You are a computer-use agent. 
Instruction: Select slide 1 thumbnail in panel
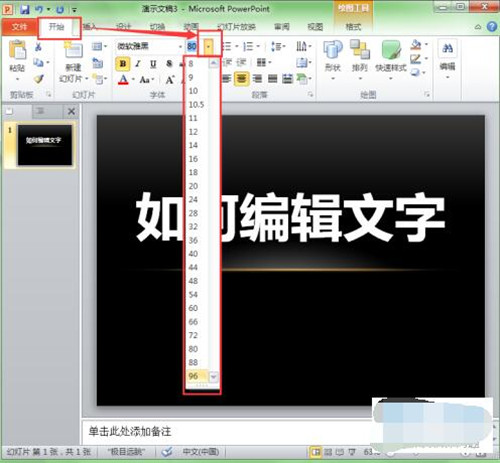coord(45,145)
